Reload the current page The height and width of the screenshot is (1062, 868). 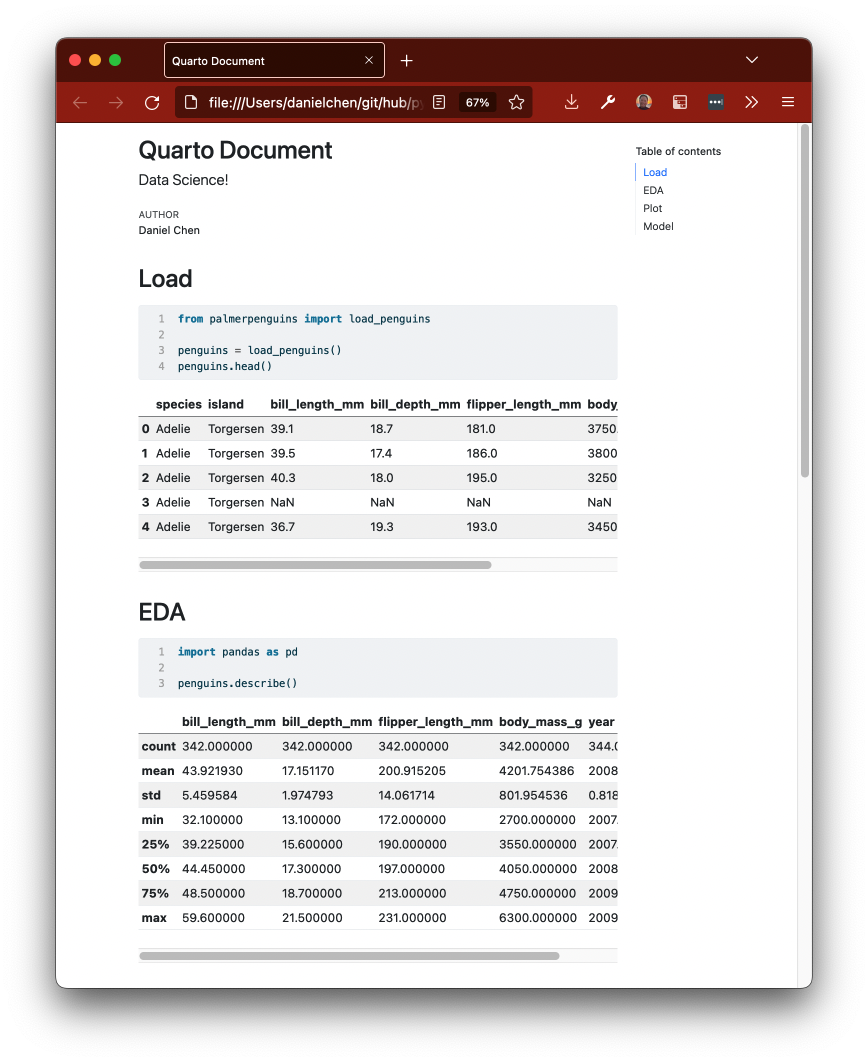click(x=152, y=102)
